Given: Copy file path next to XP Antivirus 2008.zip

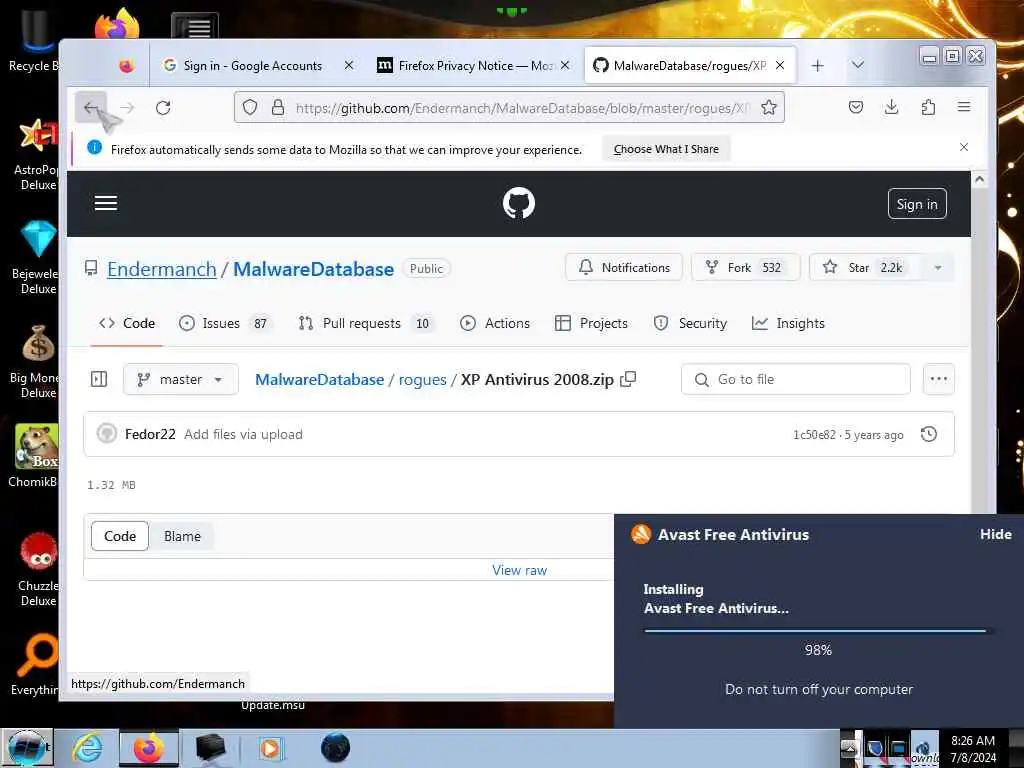Looking at the screenshot, I should [628, 379].
